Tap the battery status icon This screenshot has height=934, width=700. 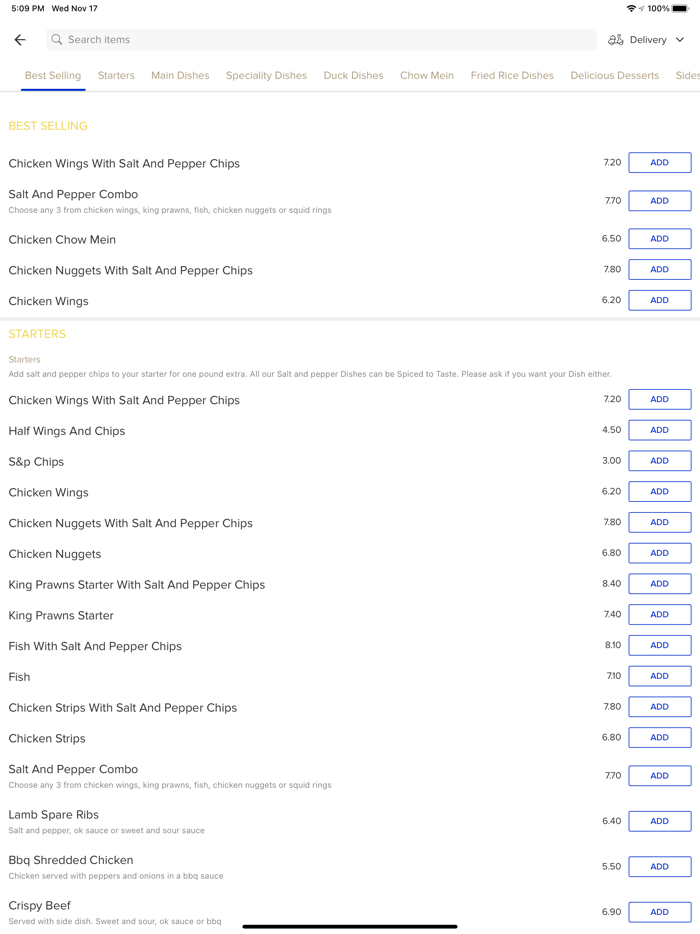pos(680,8)
